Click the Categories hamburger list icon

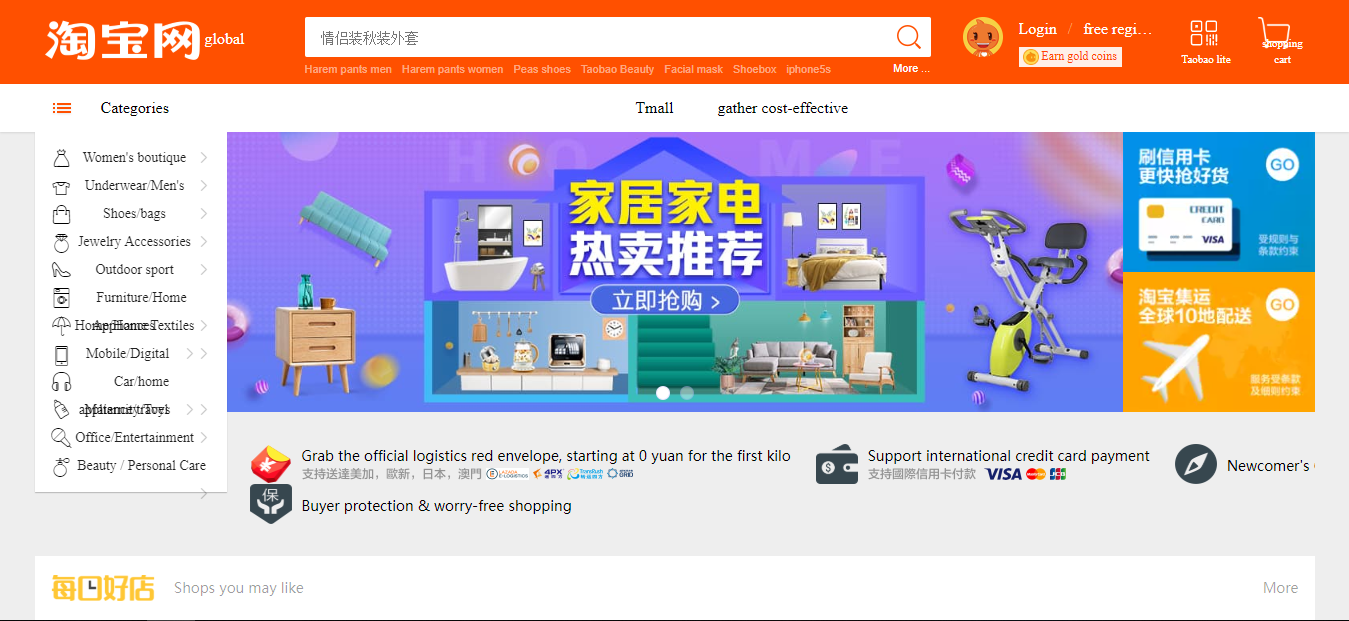coord(62,108)
